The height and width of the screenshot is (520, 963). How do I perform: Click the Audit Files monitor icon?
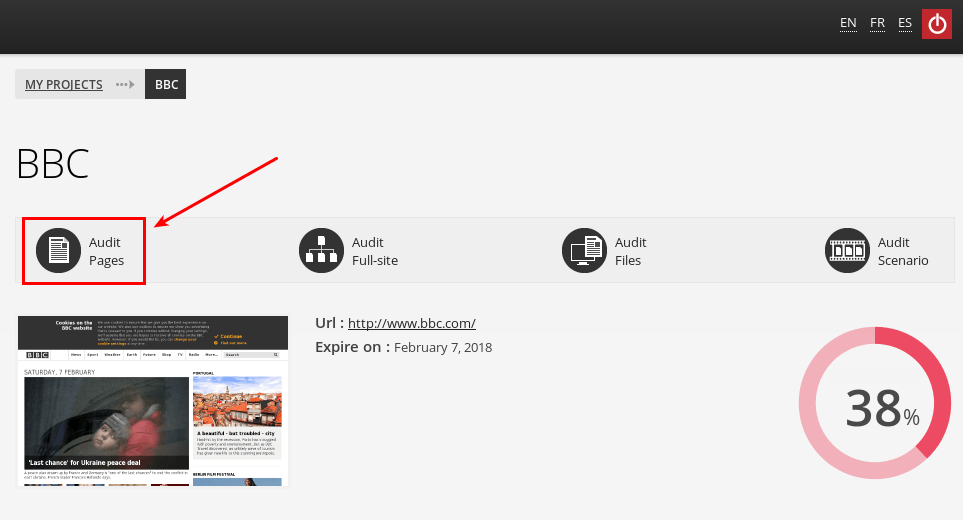584,250
